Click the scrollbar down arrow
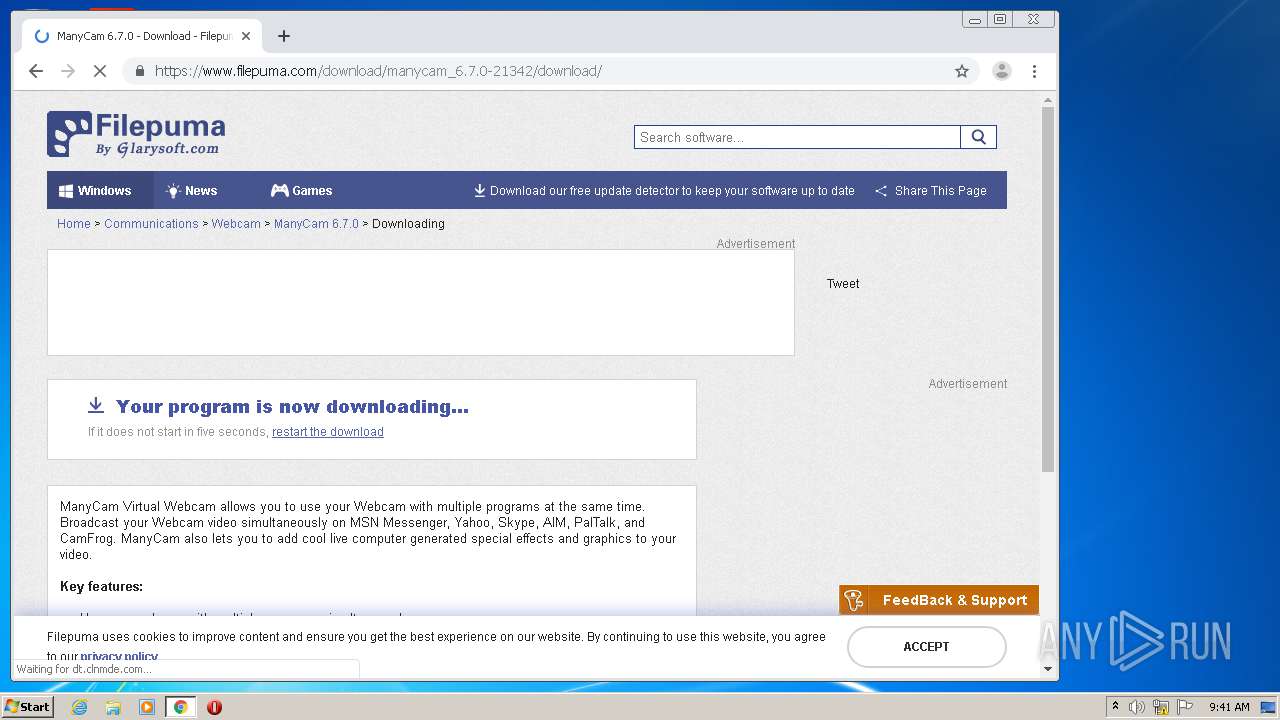This screenshot has width=1280, height=720. coord(1048,669)
